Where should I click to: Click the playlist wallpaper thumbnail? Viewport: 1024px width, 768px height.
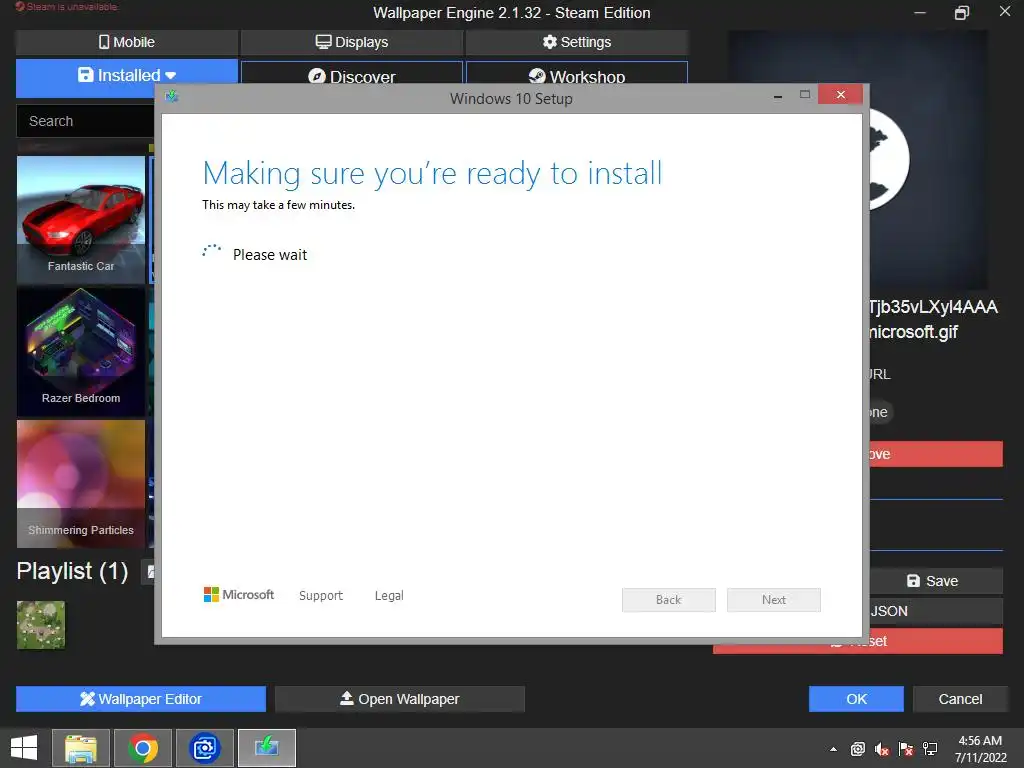pyautogui.click(x=41, y=625)
